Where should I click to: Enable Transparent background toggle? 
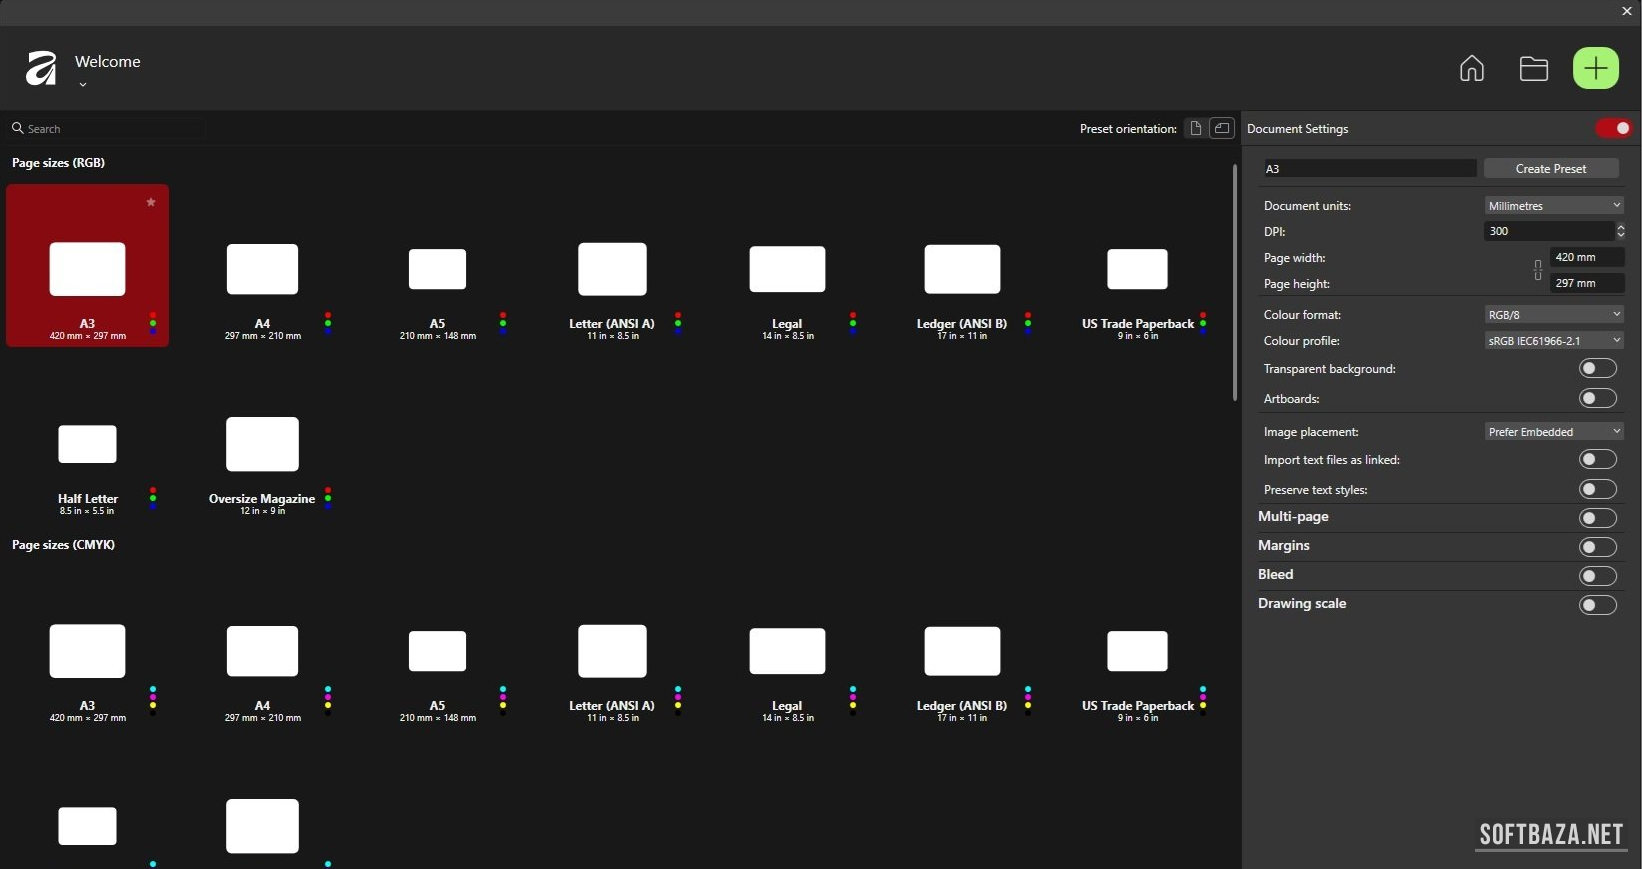[x=1597, y=369]
